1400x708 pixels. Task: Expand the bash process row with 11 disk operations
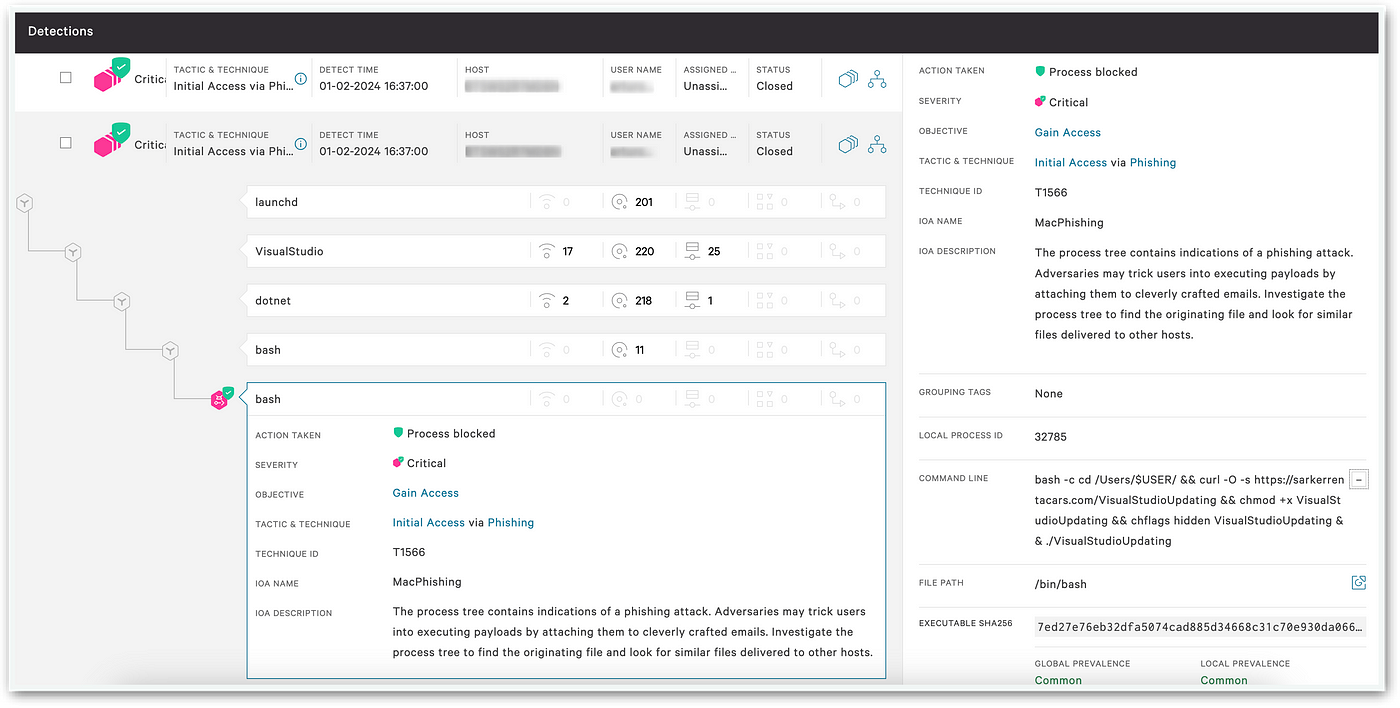[566, 350]
